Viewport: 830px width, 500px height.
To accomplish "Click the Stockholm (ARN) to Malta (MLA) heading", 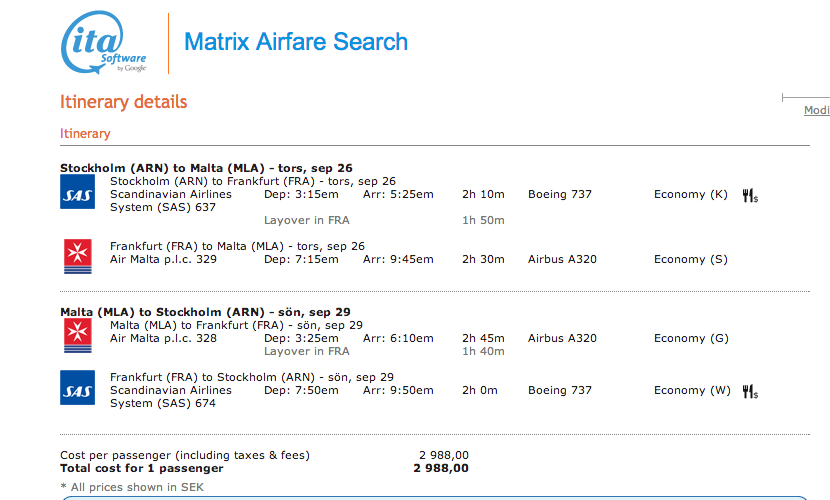I will click(206, 168).
